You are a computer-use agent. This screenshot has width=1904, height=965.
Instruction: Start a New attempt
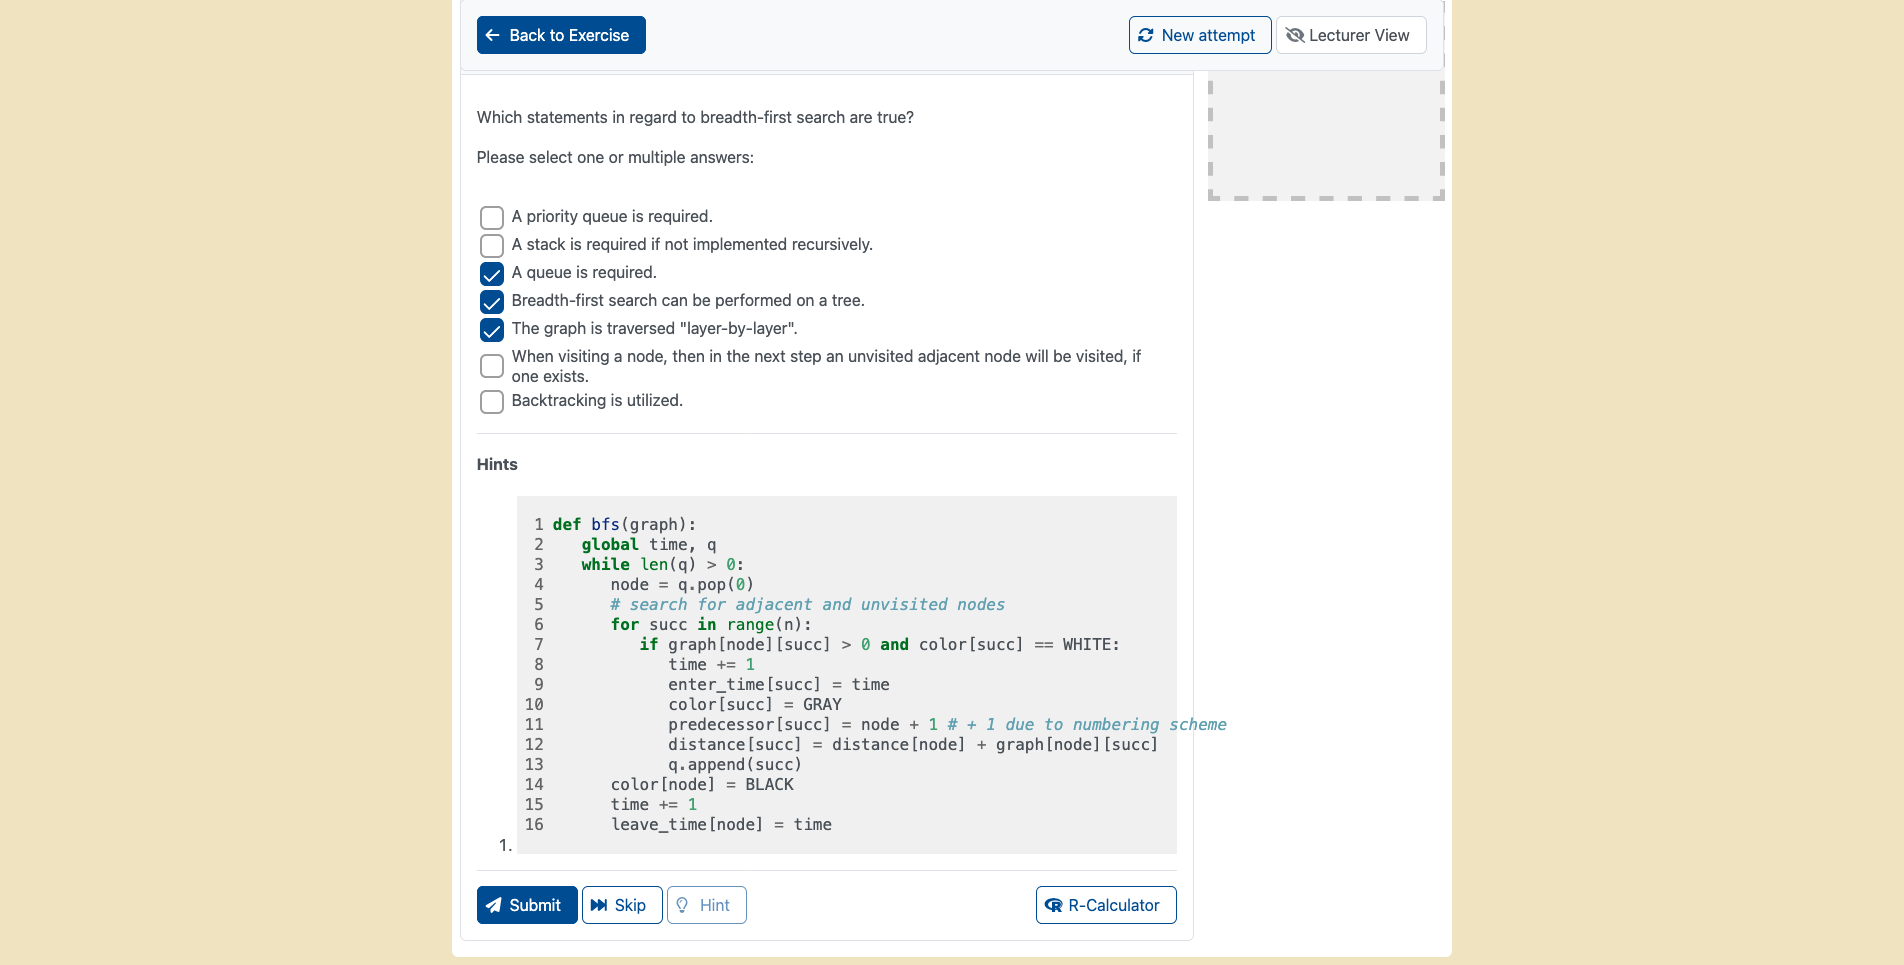[x=1200, y=35]
